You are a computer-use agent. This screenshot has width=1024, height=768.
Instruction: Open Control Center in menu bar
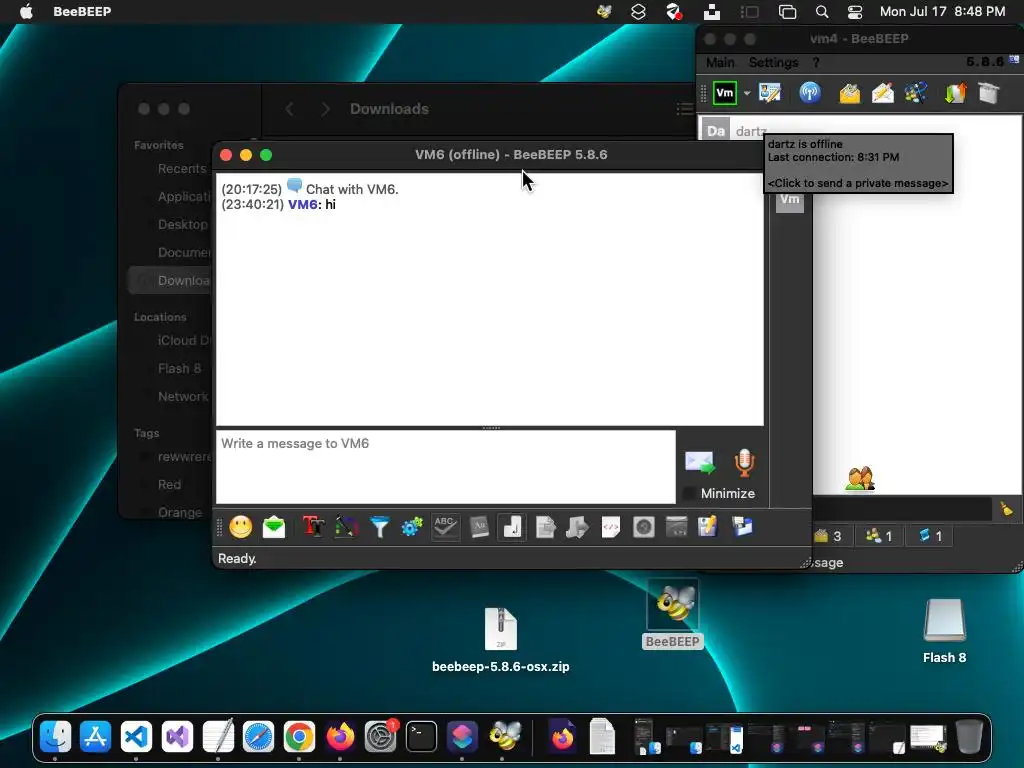855,12
